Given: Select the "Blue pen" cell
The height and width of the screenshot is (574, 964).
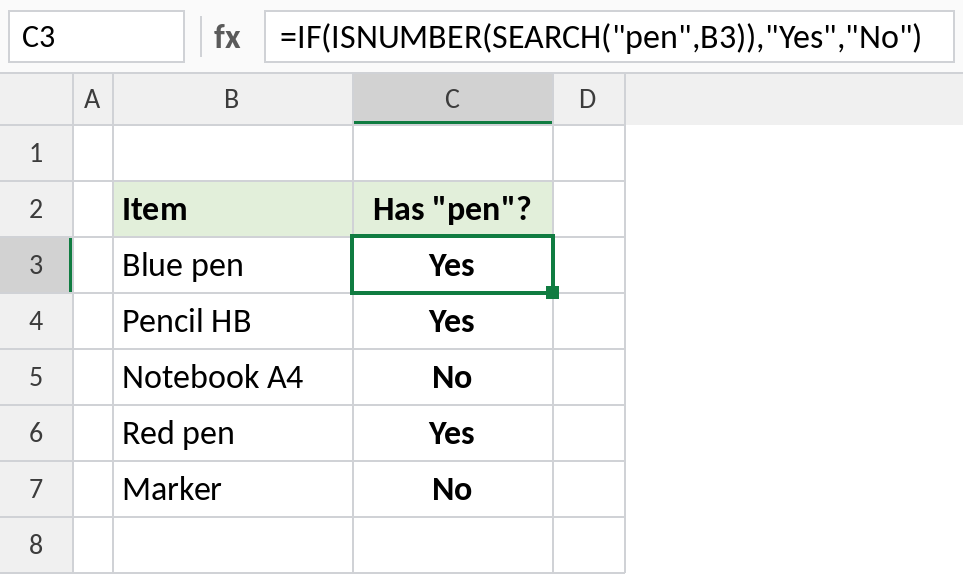Looking at the screenshot, I should click(x=232, y=265).
